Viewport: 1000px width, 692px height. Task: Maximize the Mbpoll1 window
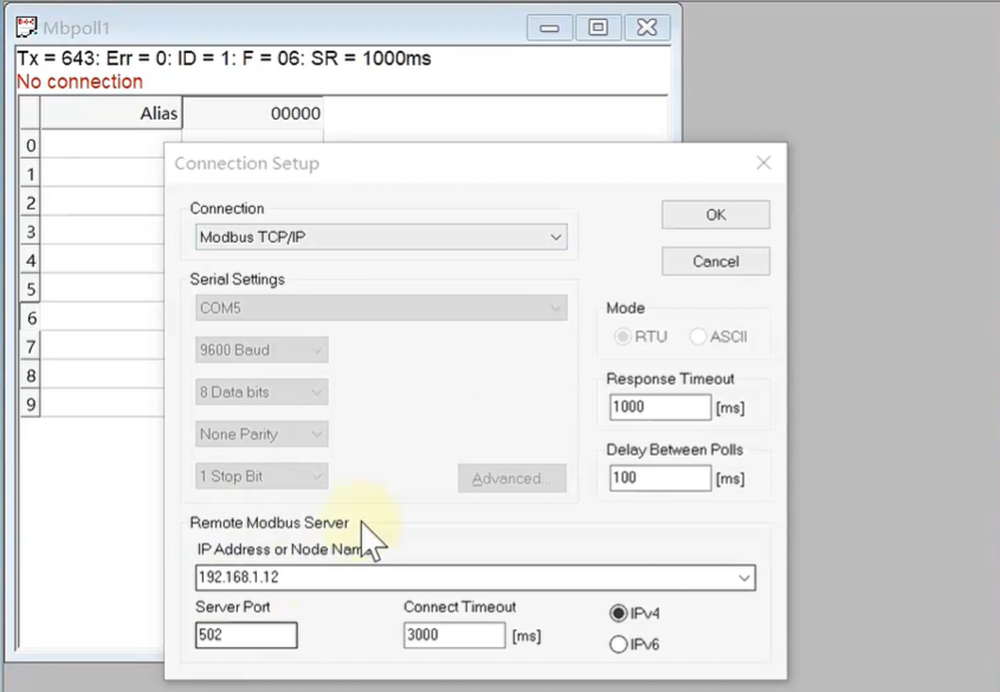tap(598, 27)
